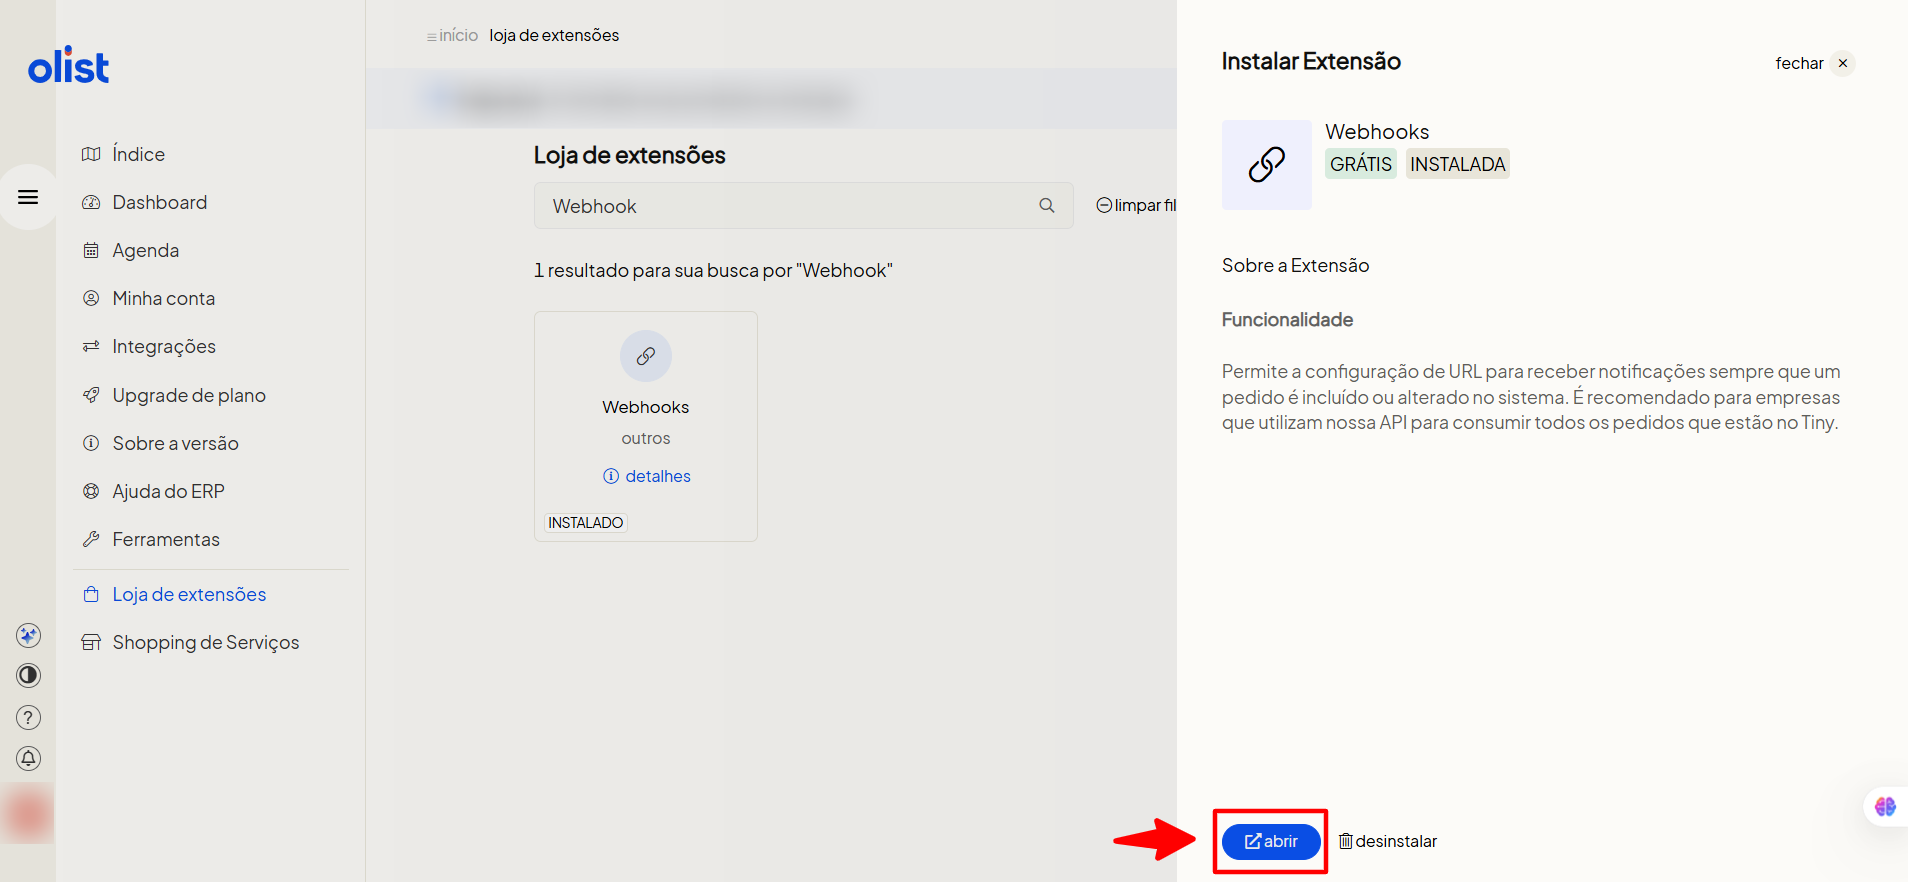Click the Funcionalidade heading

[x=1287, y=320]
